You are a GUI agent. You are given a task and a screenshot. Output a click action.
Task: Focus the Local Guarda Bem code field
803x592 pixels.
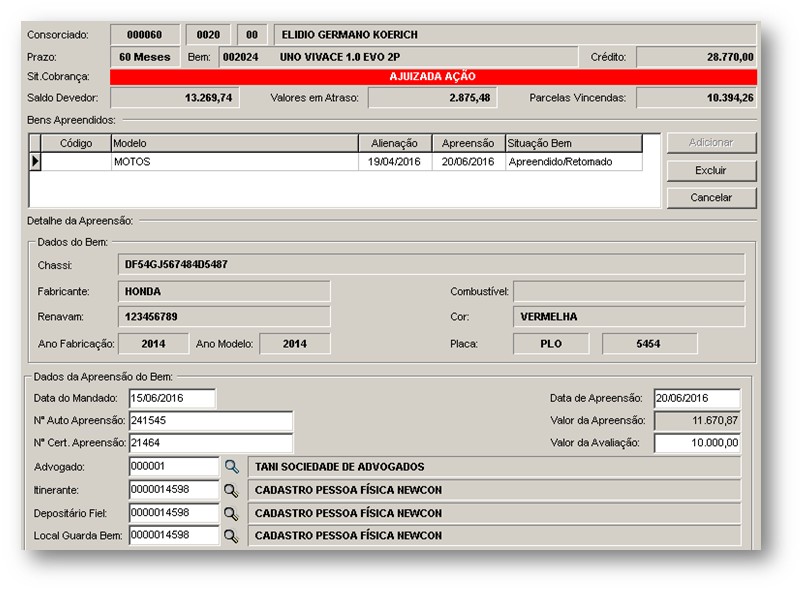pos(174,536)
